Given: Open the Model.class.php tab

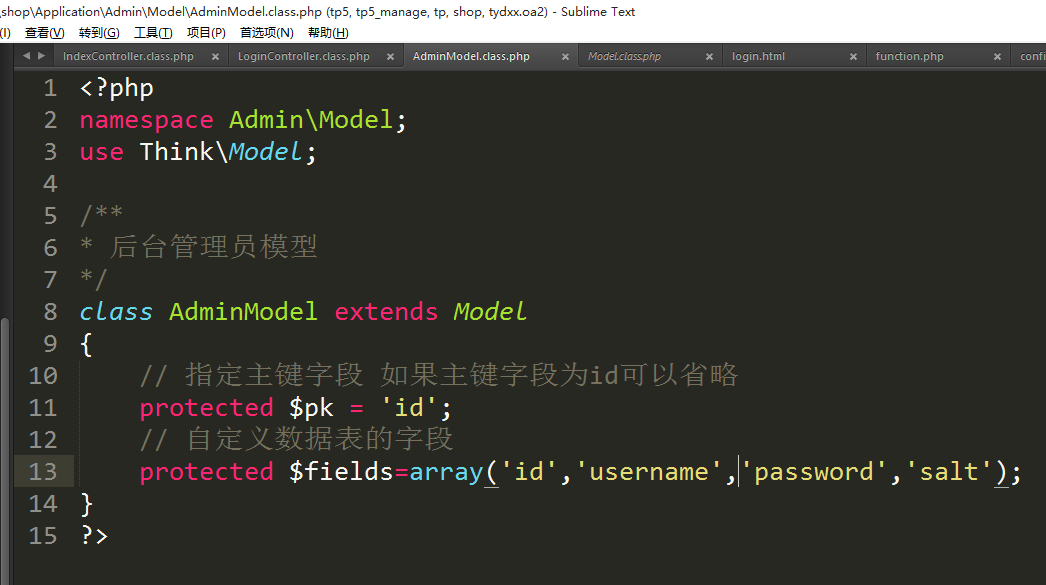Looking at the screenshot, I should pyautogui.click(x=624, y=57).
